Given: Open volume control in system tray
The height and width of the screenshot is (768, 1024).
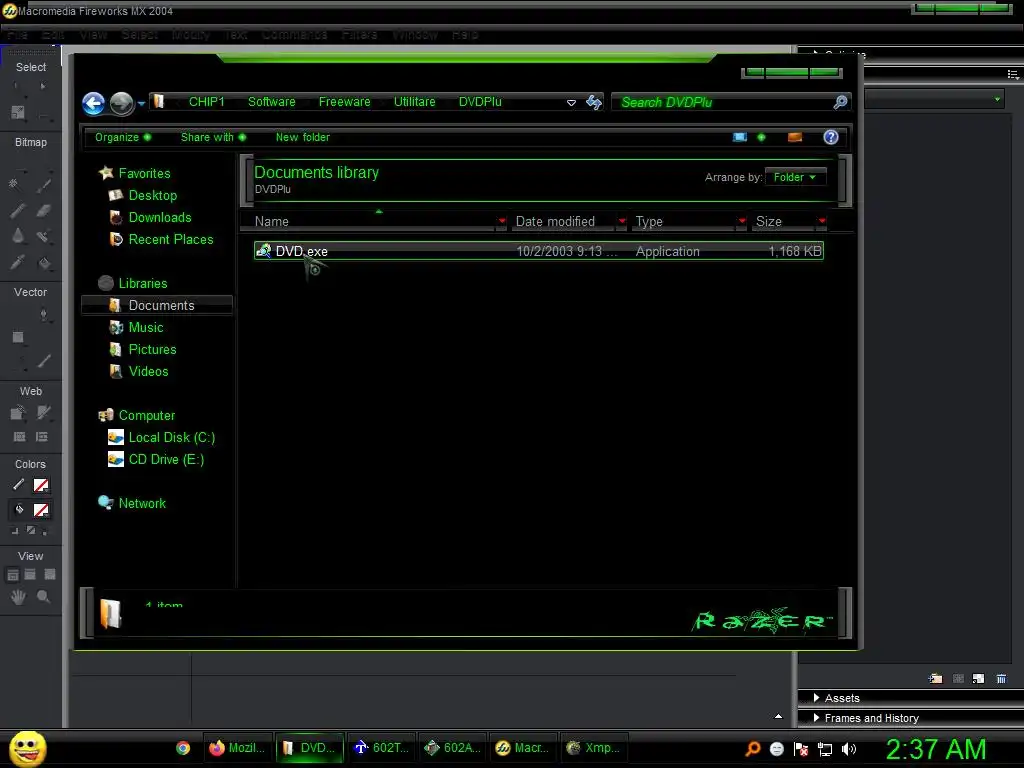Looking at the screenshot, I should (x=849, y=749).
